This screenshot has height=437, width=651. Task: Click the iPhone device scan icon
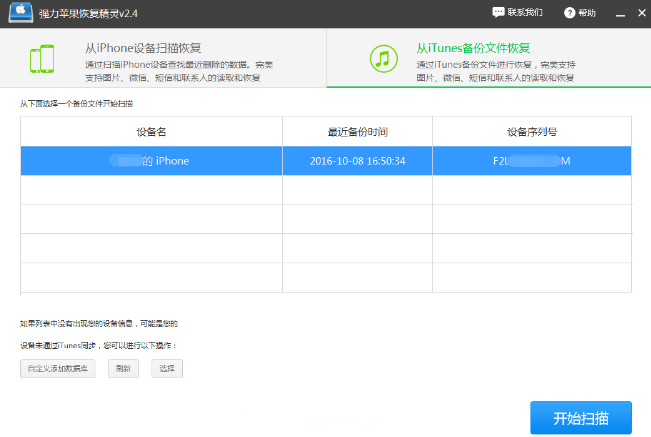click(x=42, y=59)
